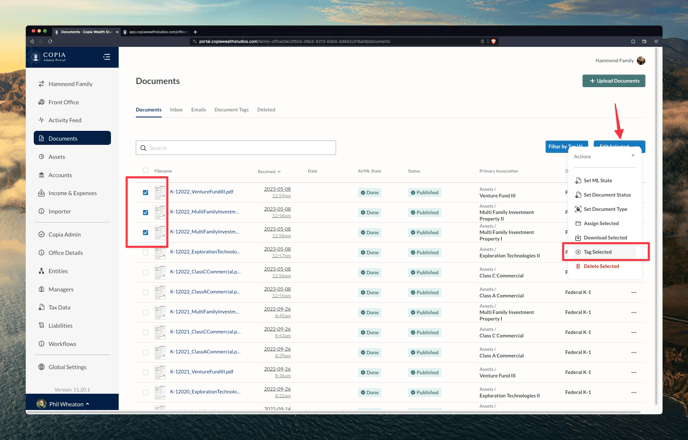Choose Download Selected action

click(605, 238)
